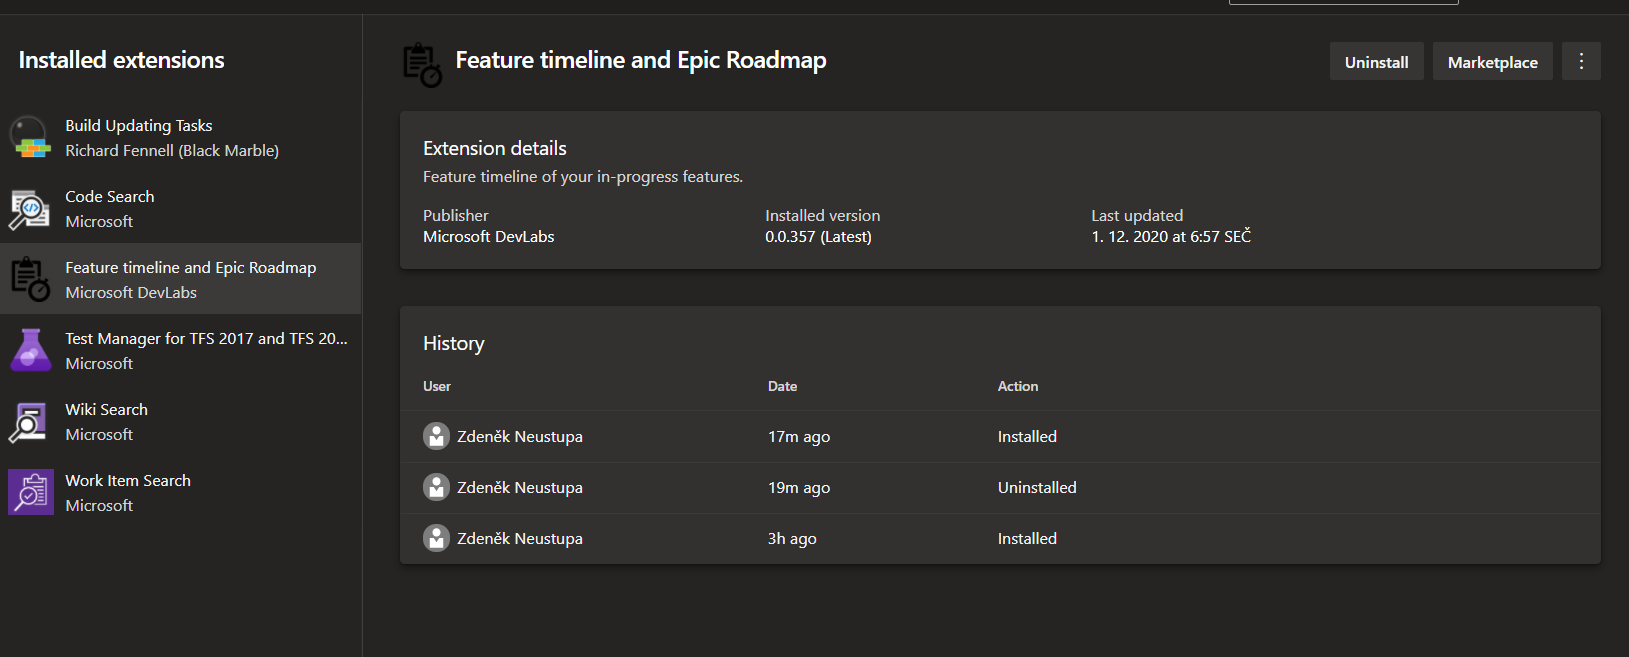Image resolution: width=1629 pixels, height=657 pixels.
Task: Click the 17m ago date cell
Action: click(x=799, y=437)
